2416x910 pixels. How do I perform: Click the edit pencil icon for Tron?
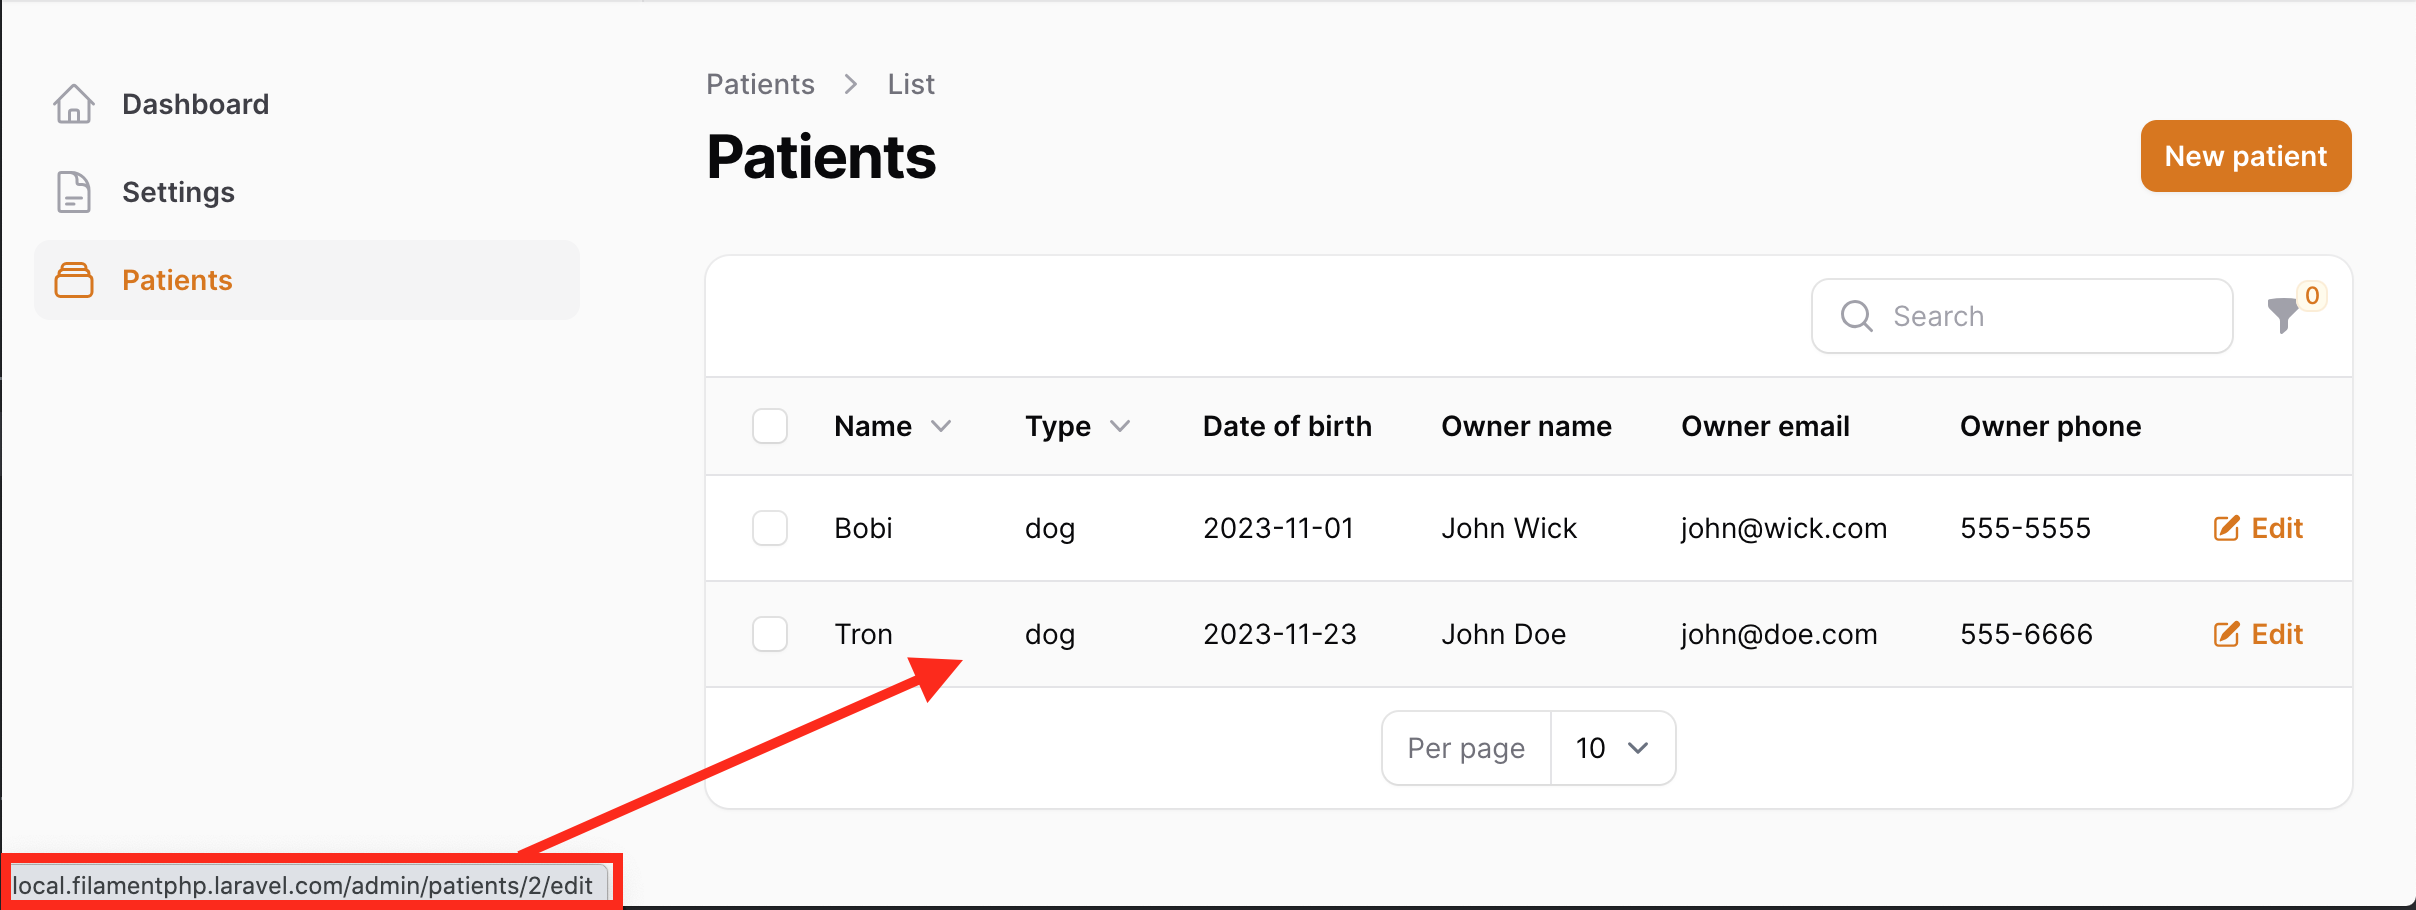pos(2227,634)
